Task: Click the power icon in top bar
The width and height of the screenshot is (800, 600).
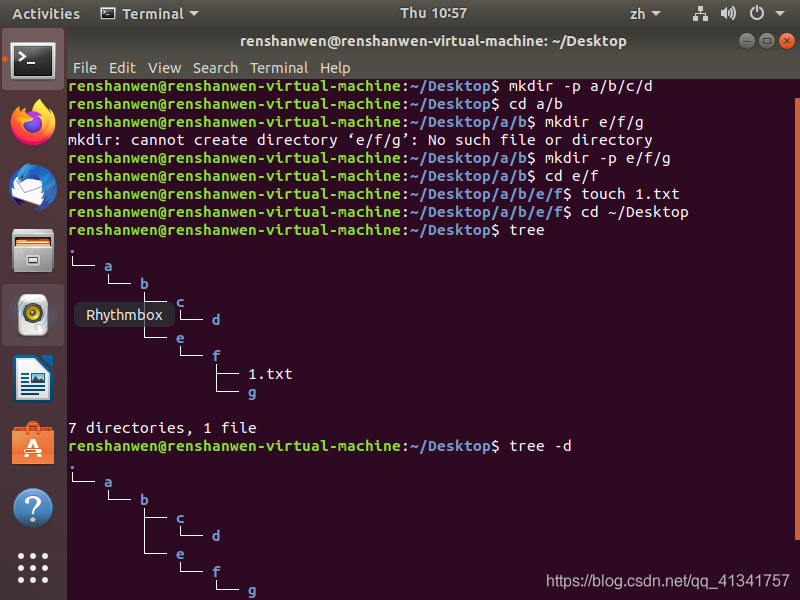Action: (x=757, y=13)
